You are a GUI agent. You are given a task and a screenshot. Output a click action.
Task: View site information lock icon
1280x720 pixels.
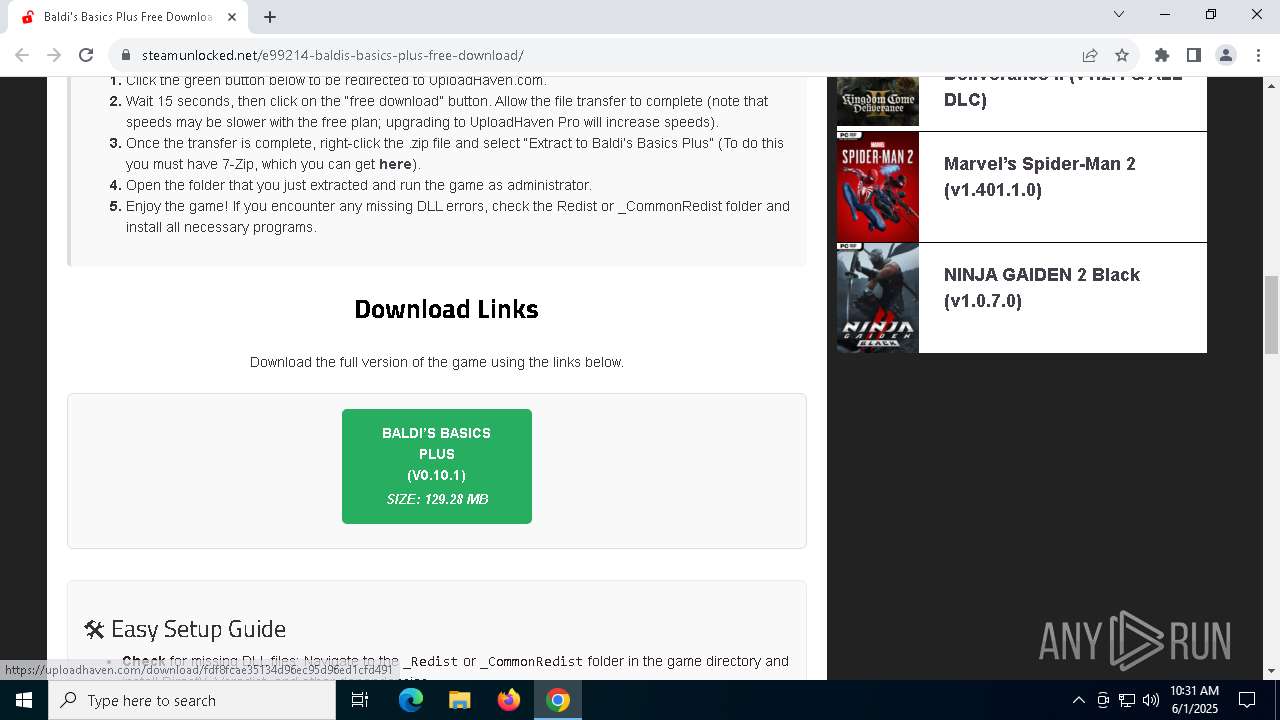tap(125, 55)
